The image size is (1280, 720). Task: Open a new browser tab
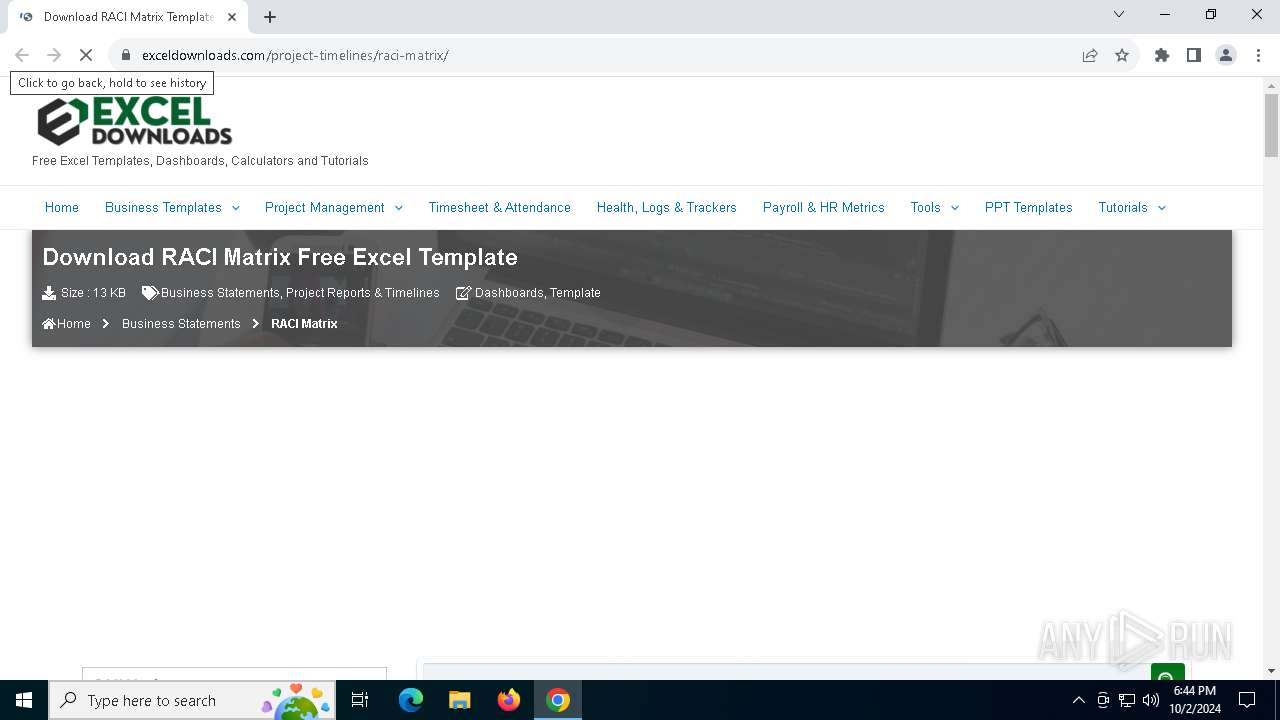coord(270,17)
